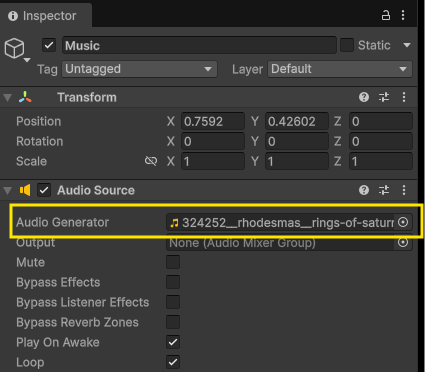425x372 pixels.
Task: Toggle the Music GameObject active checkbox
Action: [49, 45]
